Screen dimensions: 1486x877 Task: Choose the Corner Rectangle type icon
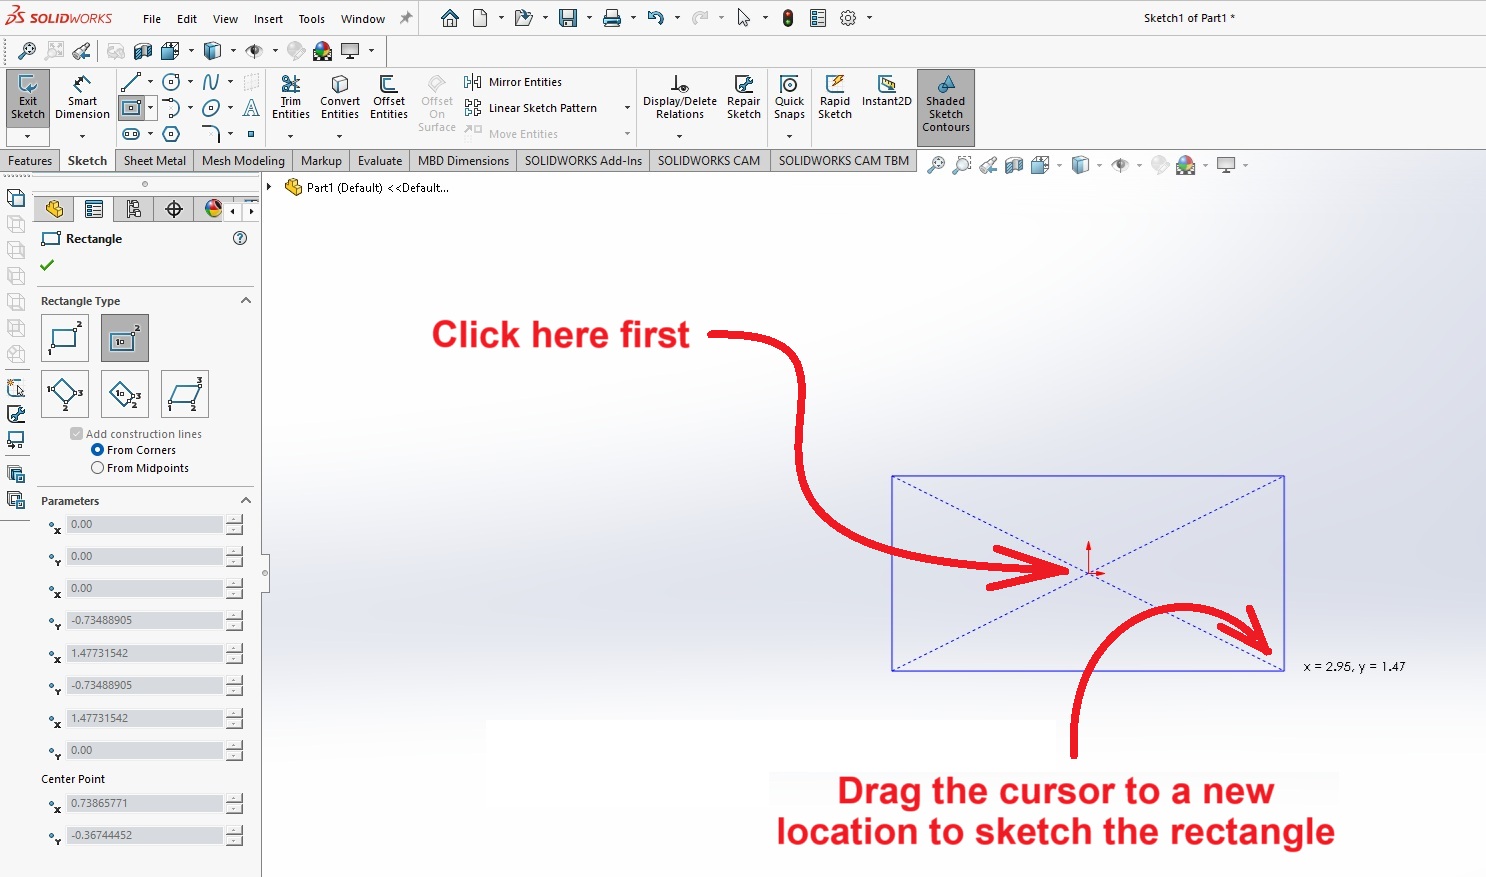(x=65, y=338)
